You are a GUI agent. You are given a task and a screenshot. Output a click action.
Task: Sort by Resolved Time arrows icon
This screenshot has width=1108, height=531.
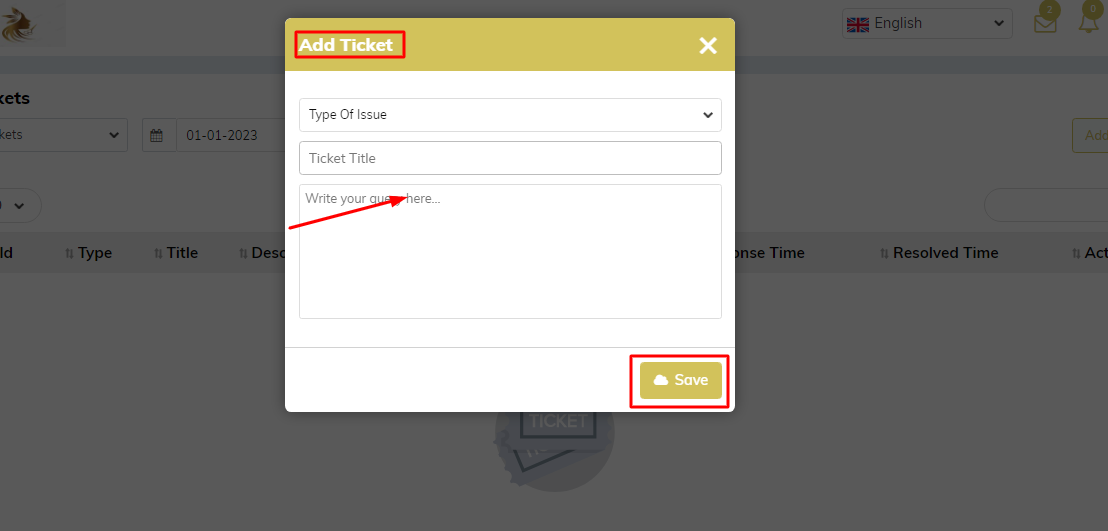tap(885, 253)
